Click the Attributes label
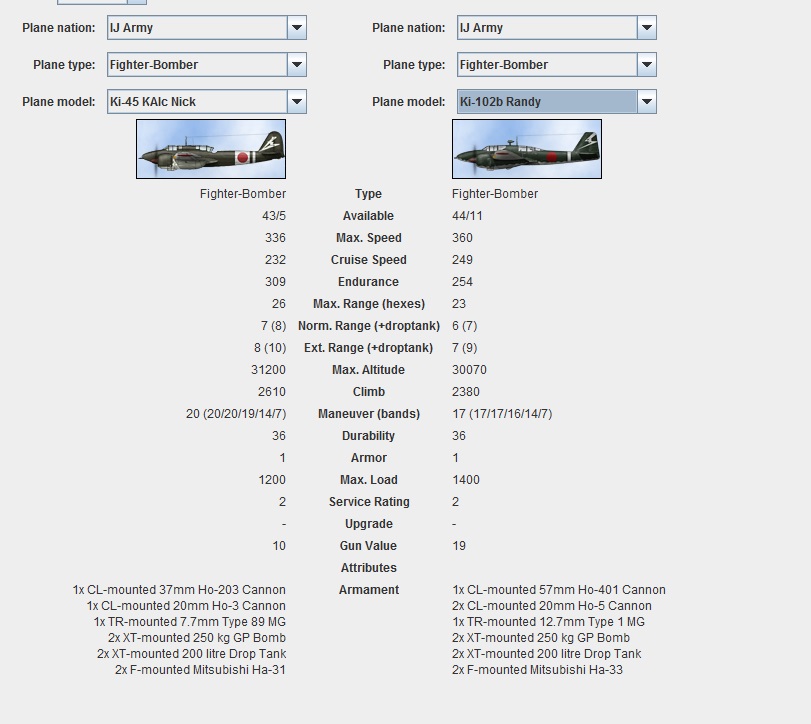 (369, 568)
